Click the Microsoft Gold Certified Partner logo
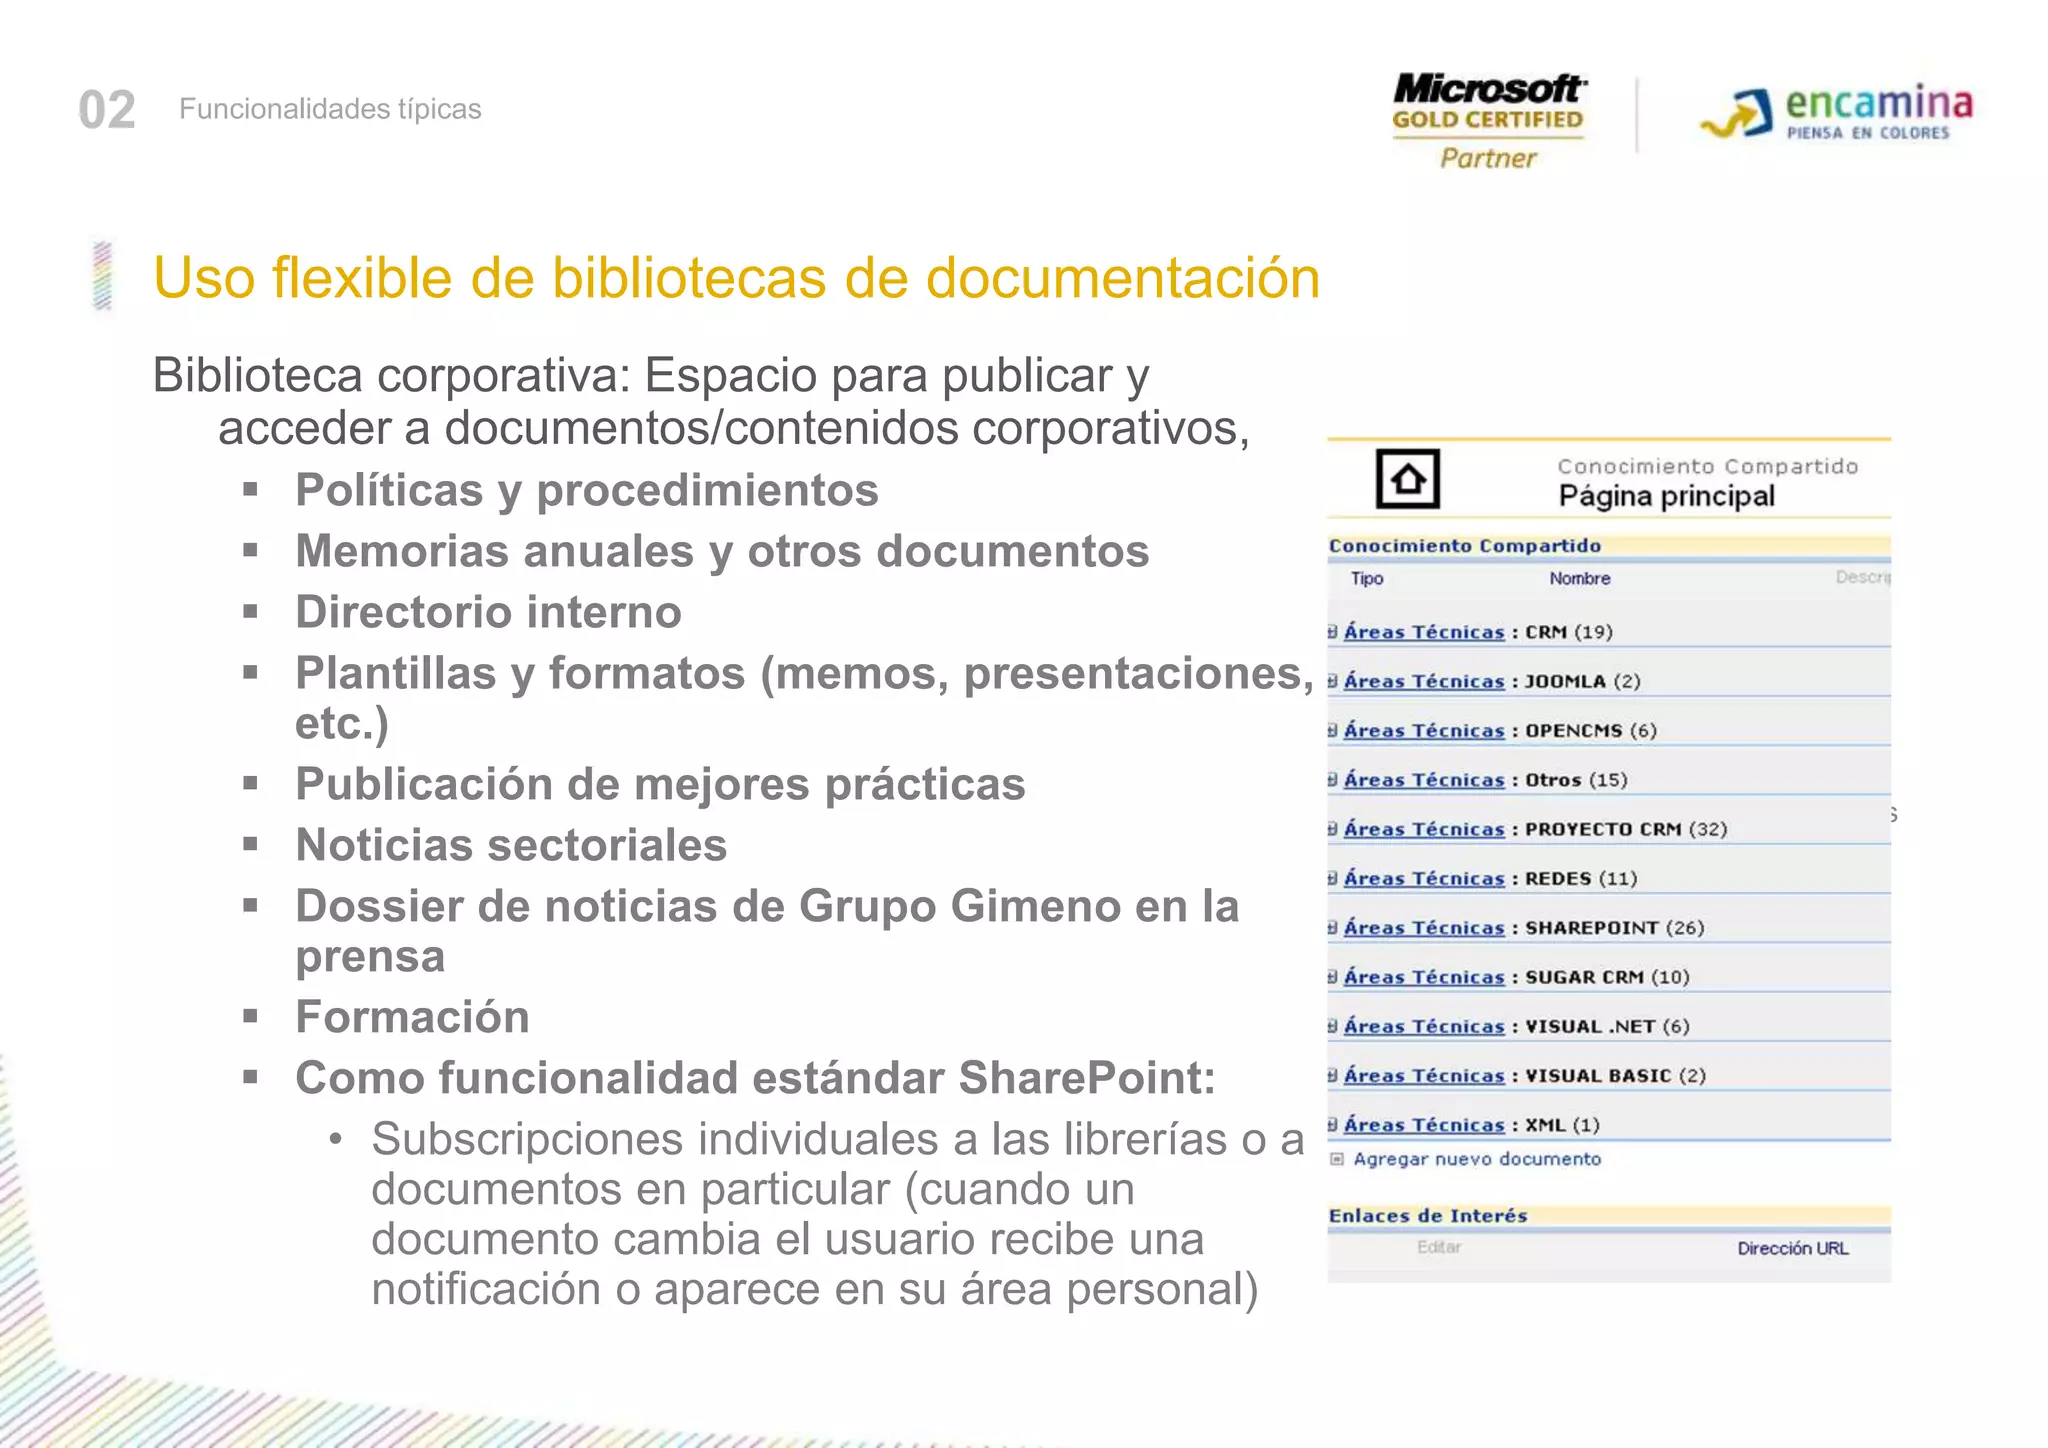 coord(1488,121)
